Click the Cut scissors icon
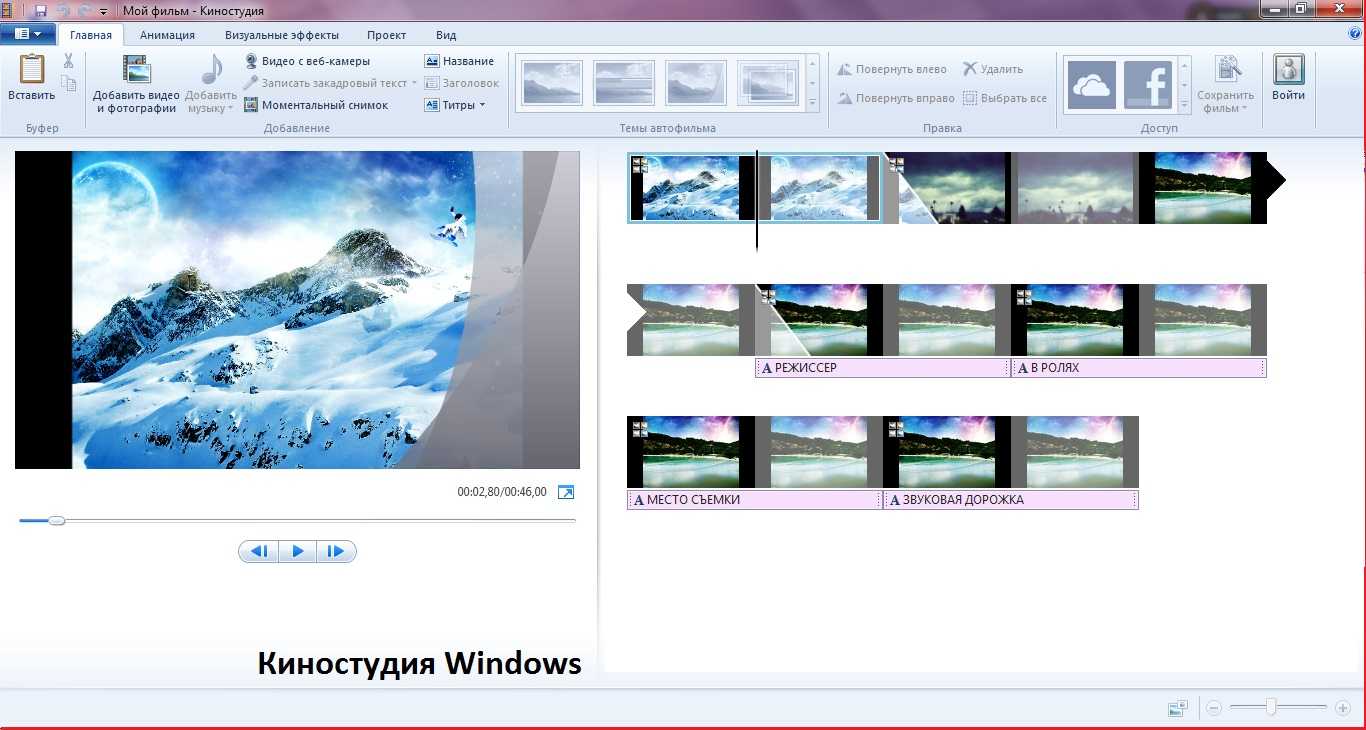Image resolution: width=1366 pixels, height=730 pixels. (x=68, y=61)
